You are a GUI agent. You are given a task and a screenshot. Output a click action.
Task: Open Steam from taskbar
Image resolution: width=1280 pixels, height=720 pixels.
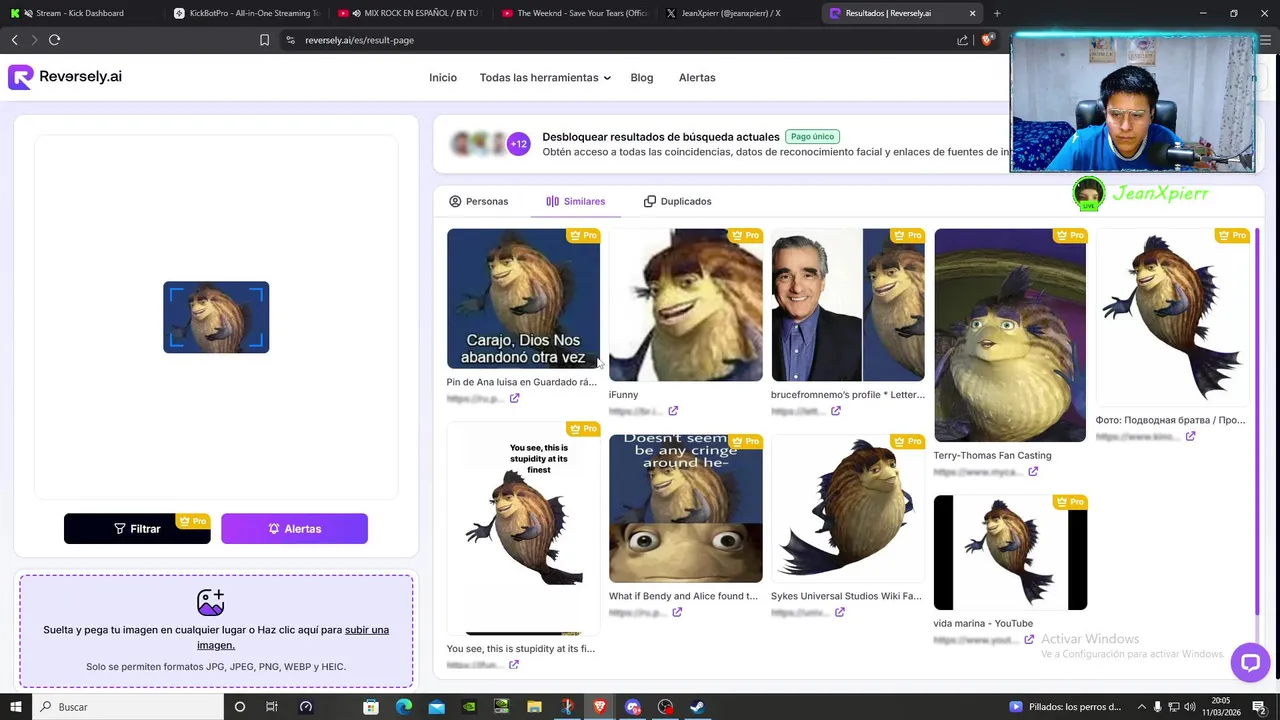(697, 707)
